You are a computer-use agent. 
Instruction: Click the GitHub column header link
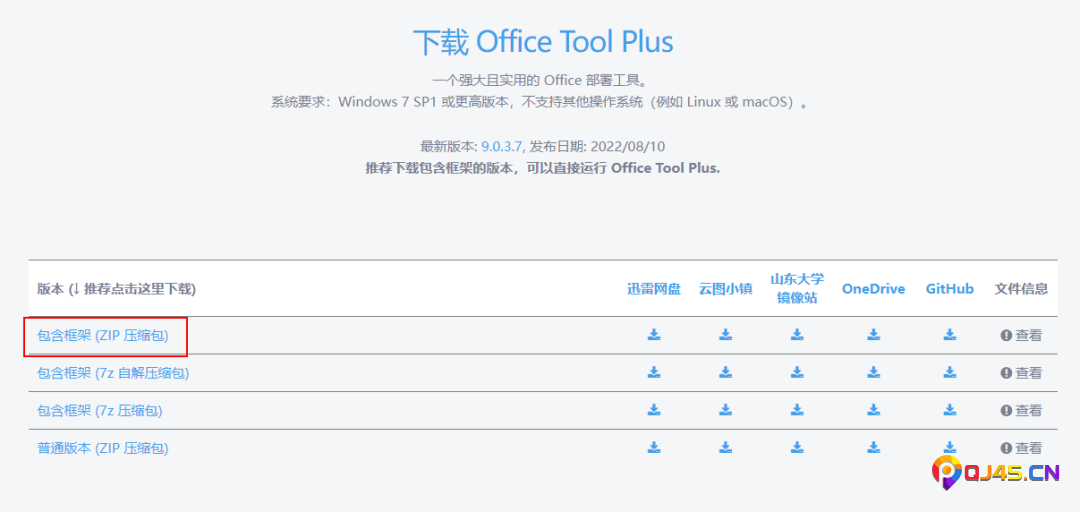coord(950,289)
